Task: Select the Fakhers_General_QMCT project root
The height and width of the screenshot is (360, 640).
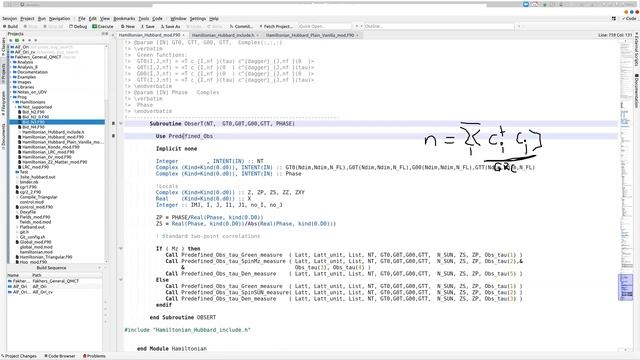Action: 38,57
